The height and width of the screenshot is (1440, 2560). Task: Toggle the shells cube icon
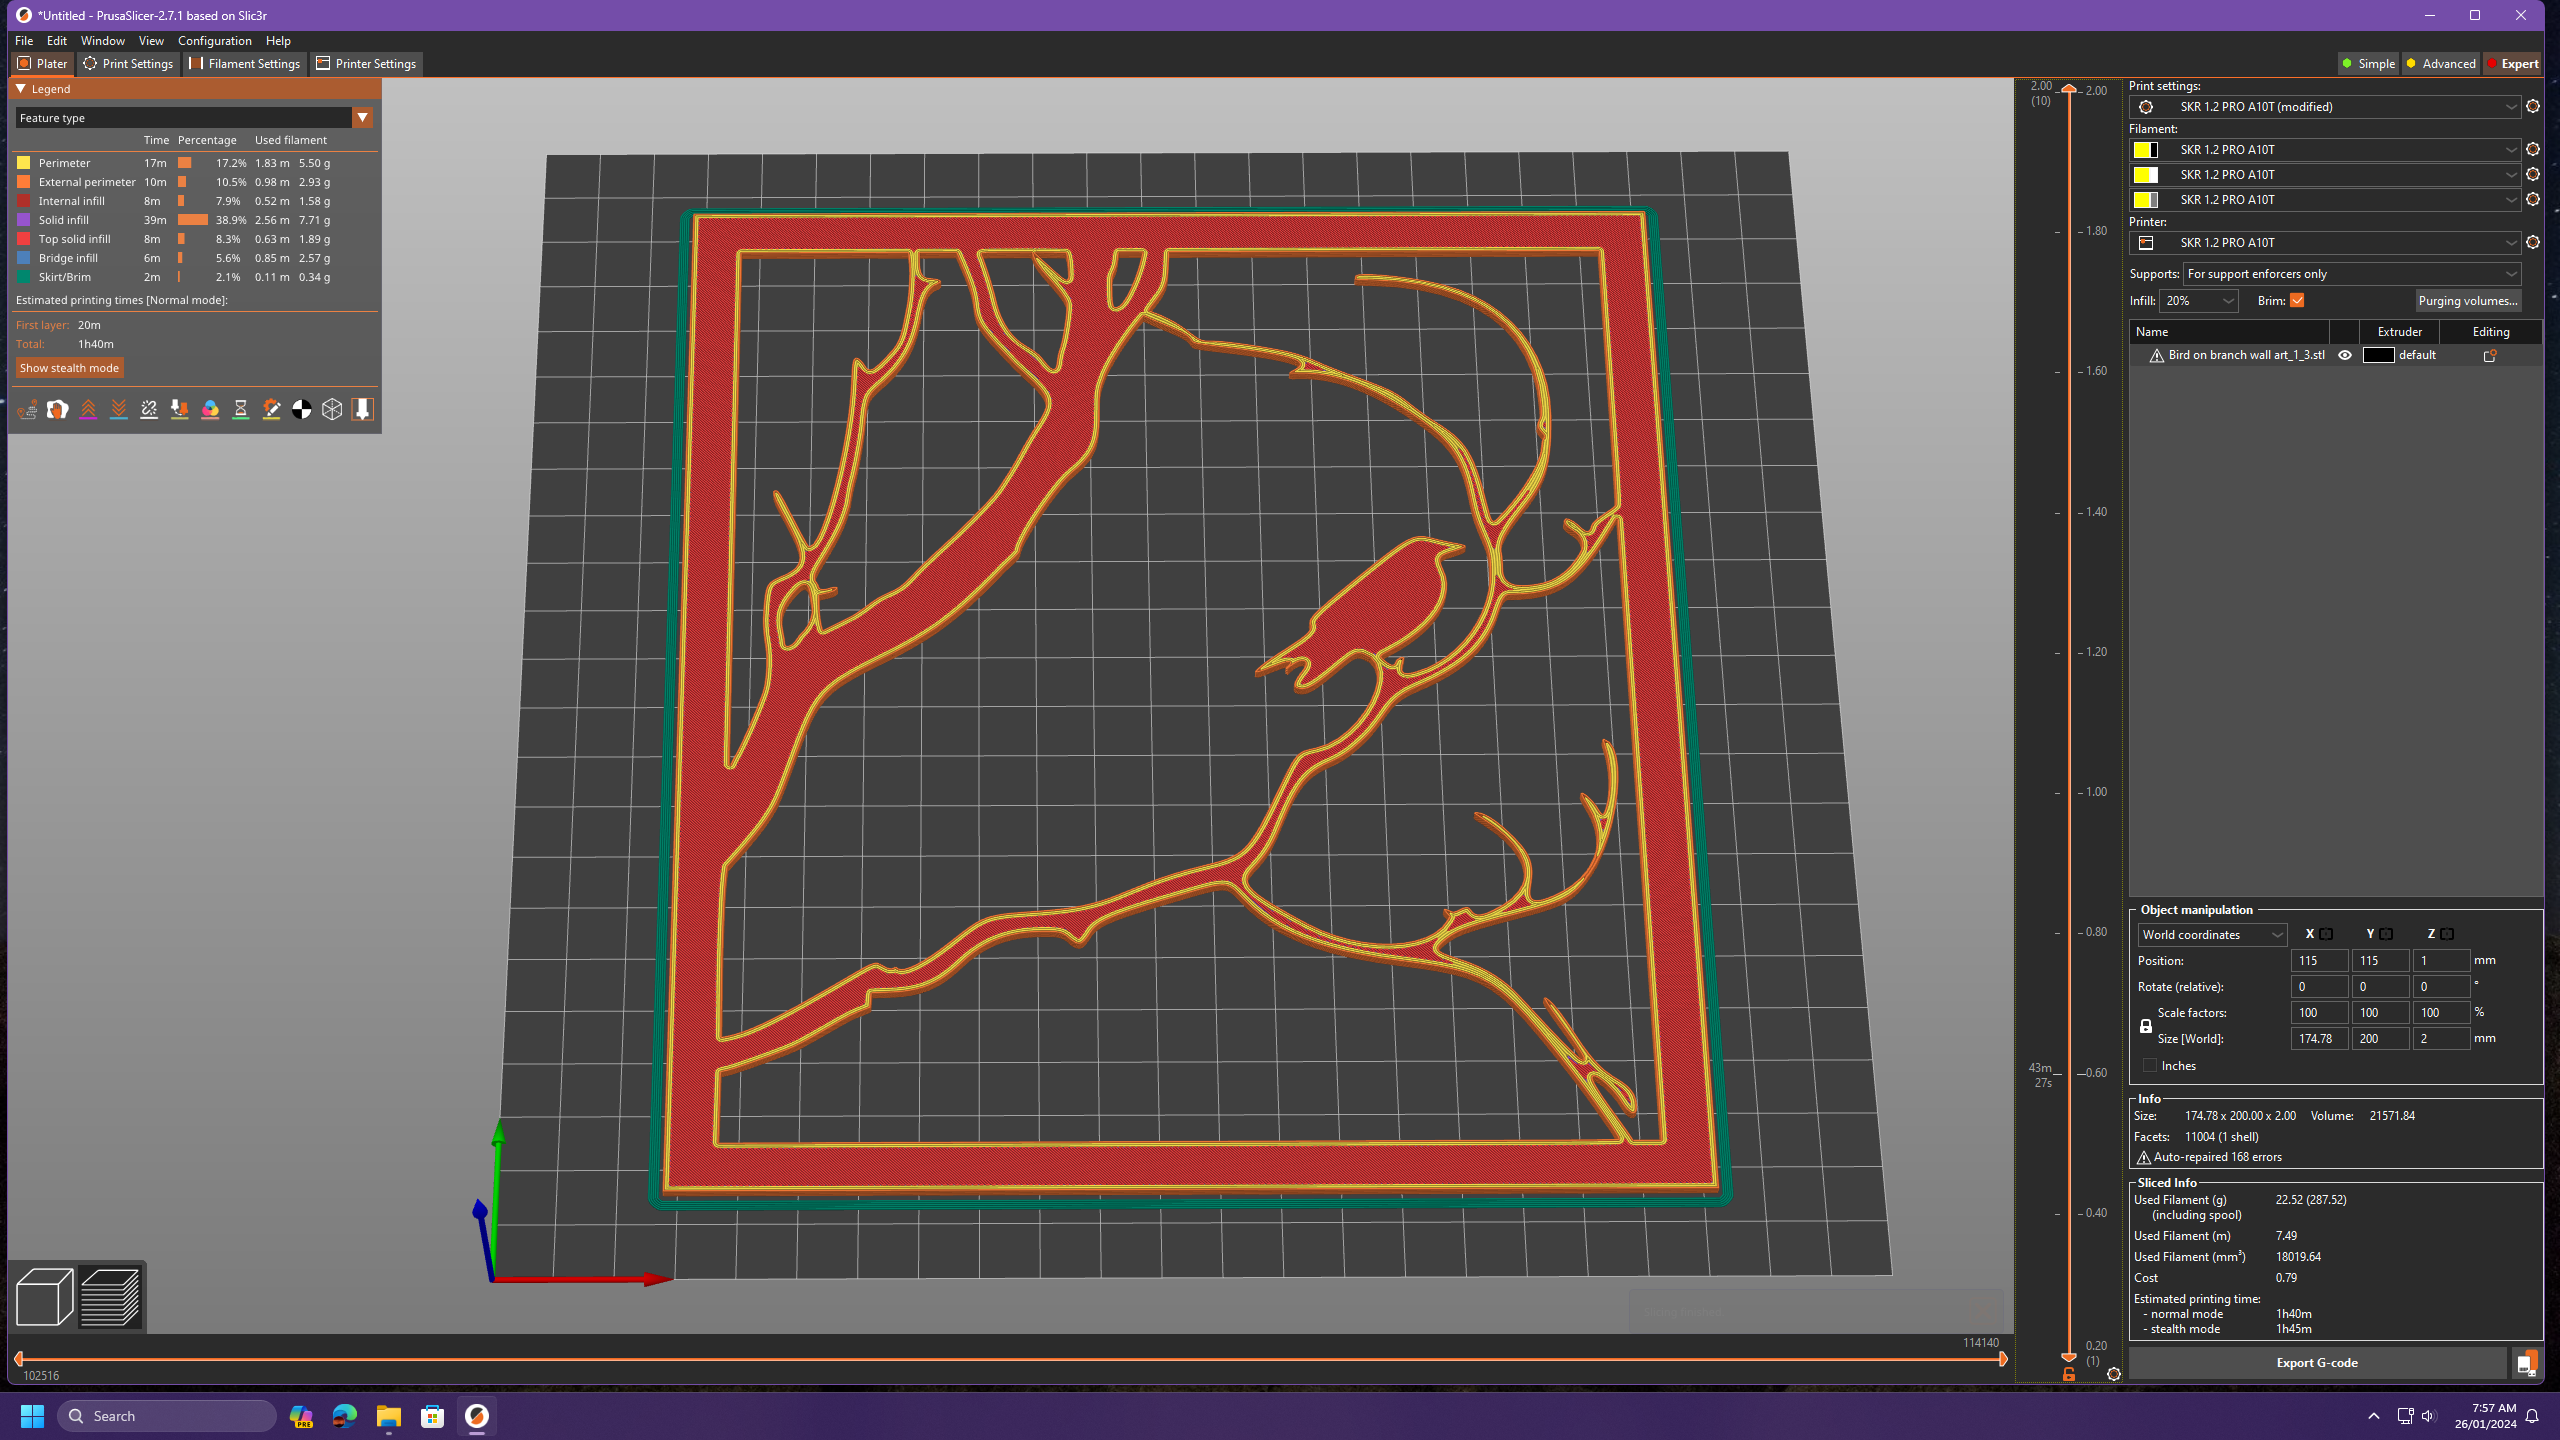[332, 409]
